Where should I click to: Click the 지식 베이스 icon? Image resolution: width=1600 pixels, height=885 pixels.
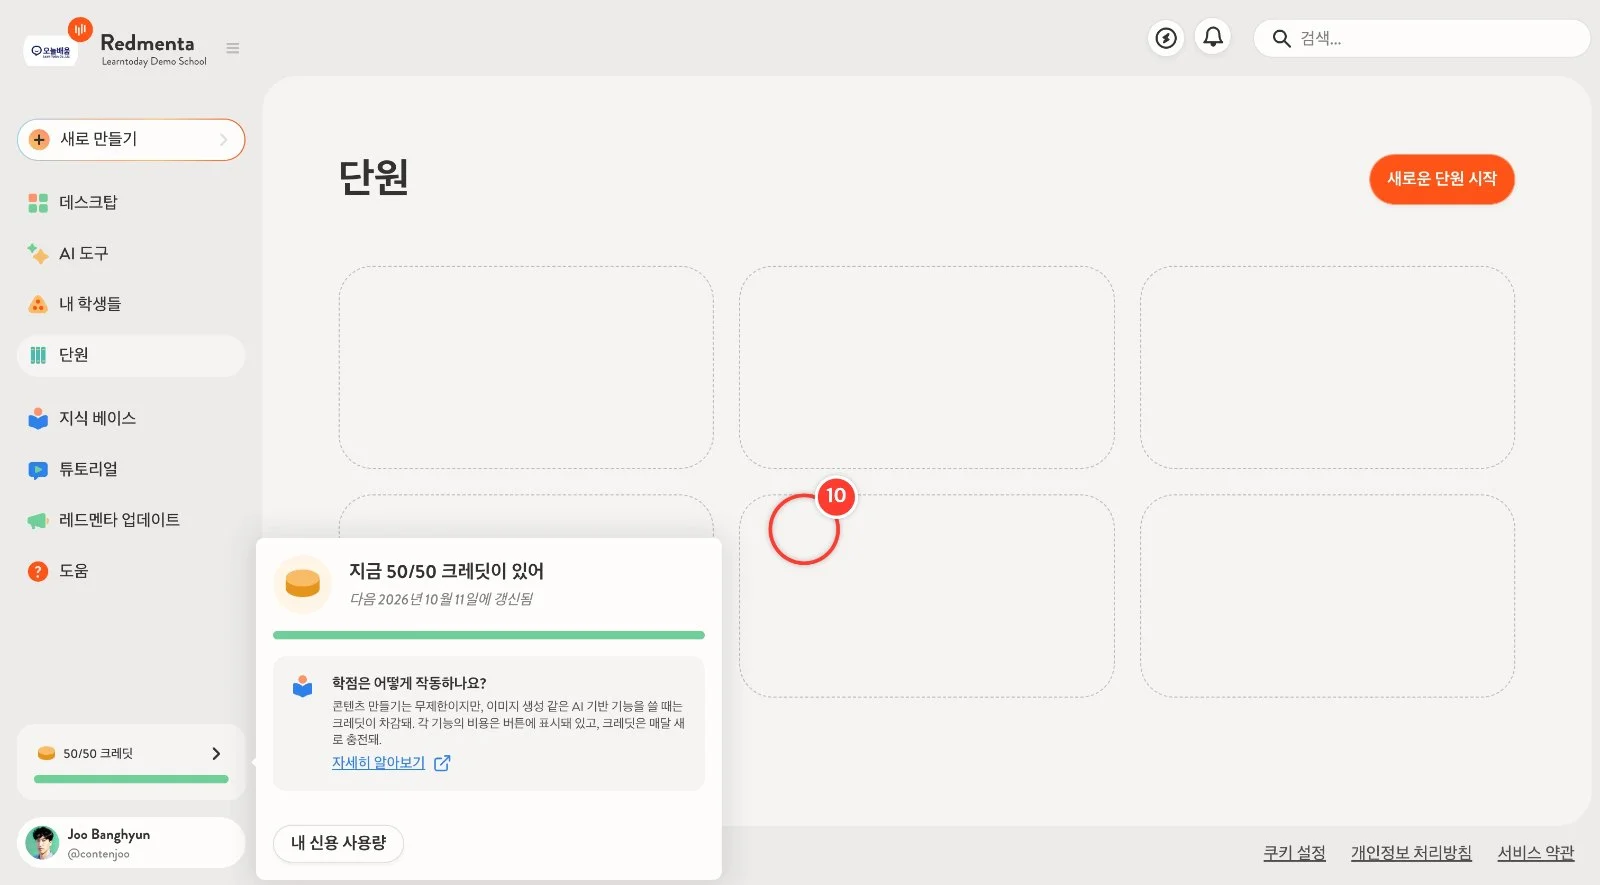(x=38, y=418)
